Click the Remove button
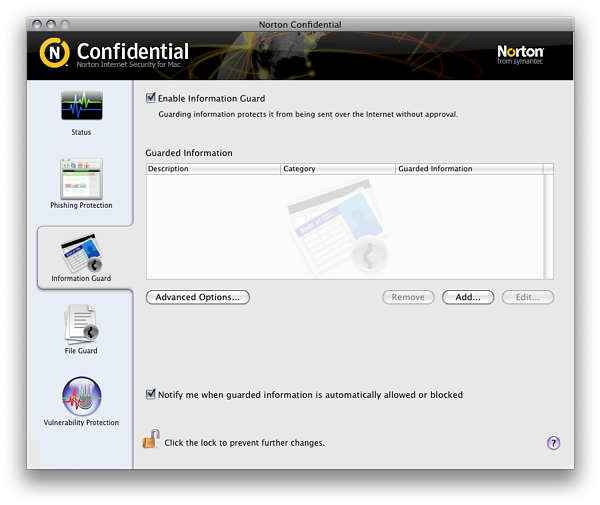The height and width of the screenshot is (505, 600). [x=408, y=297]
